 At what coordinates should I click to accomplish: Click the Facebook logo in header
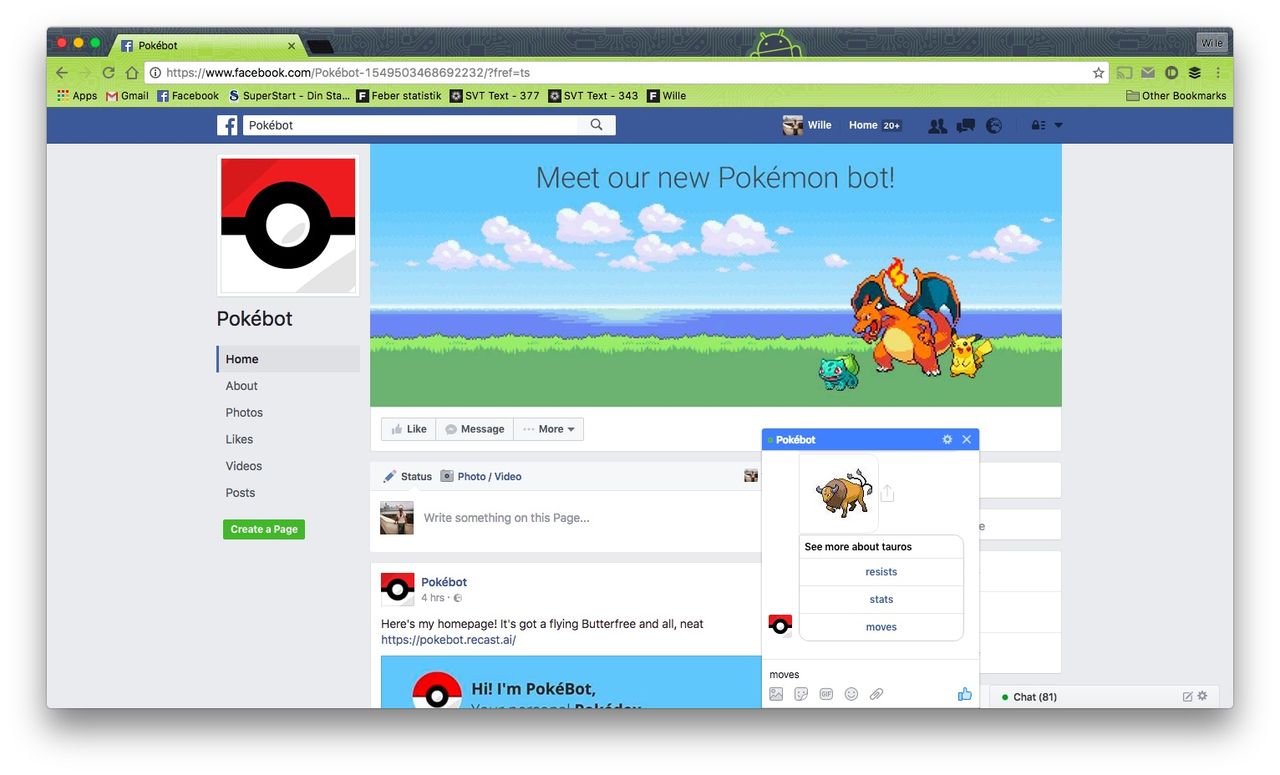pyautogui.click(x=227, y=125)
